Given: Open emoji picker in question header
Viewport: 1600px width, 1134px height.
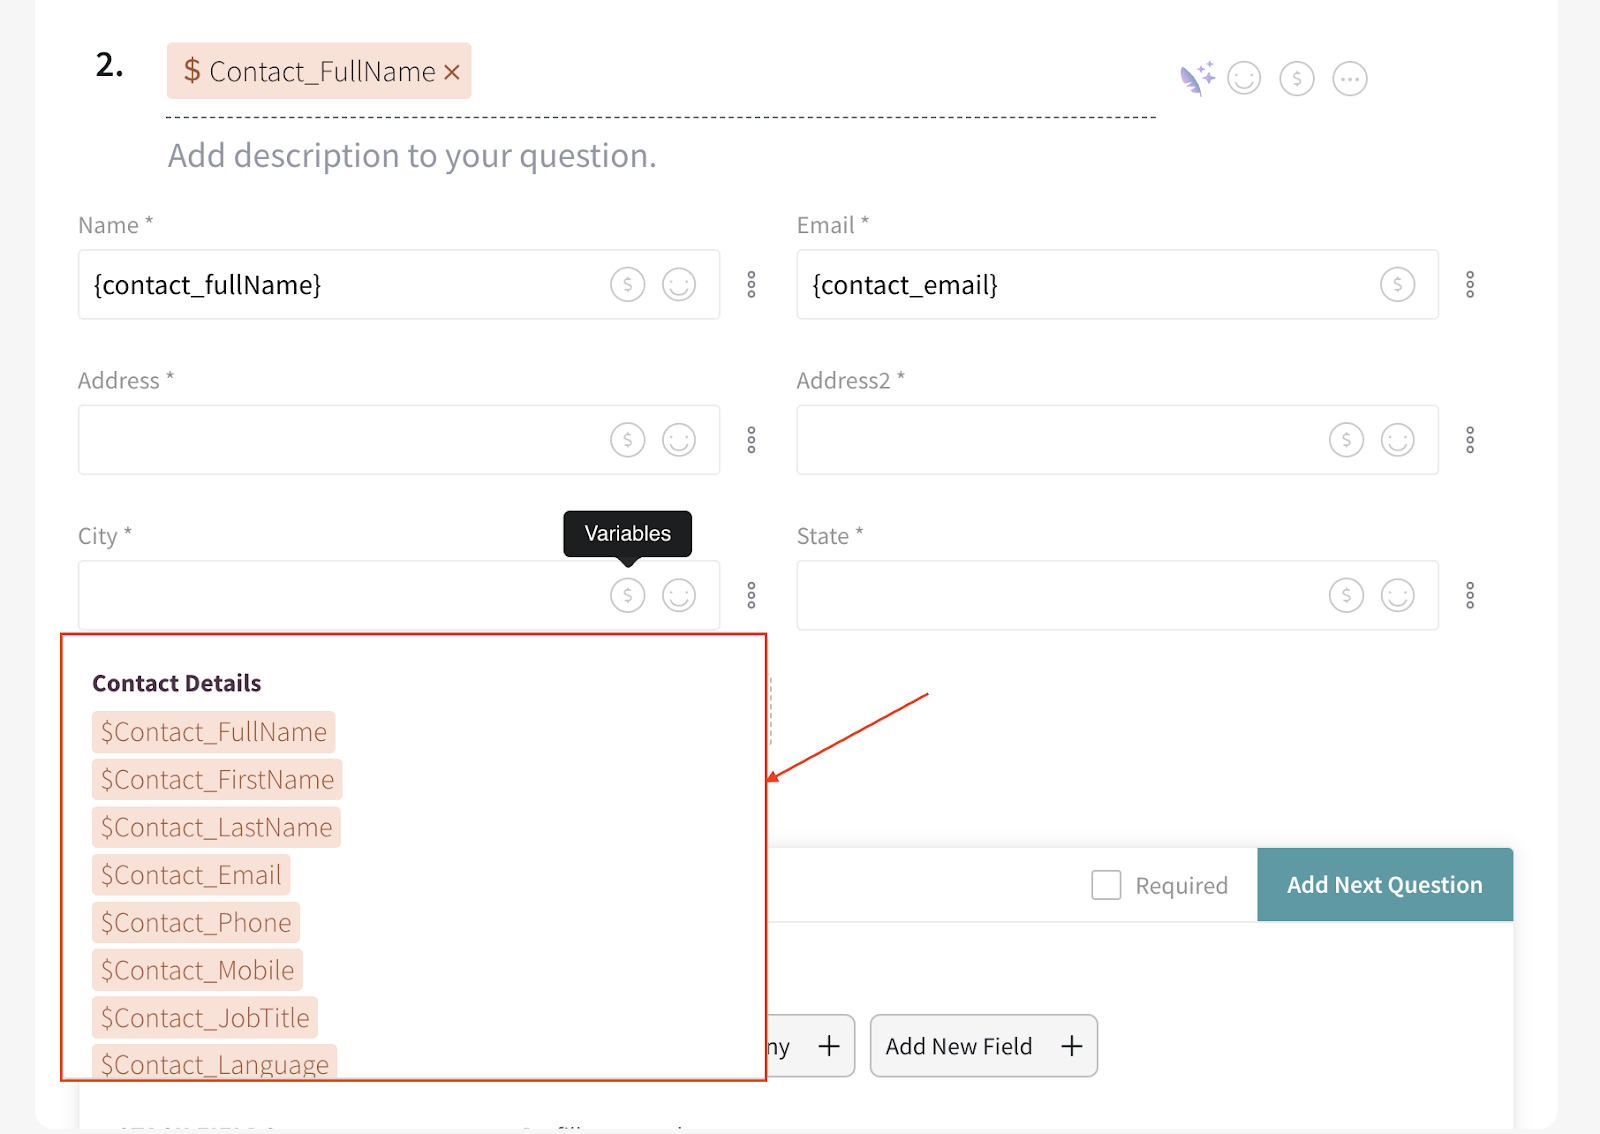Looking at the screenshot, I should coord(1244,78).
